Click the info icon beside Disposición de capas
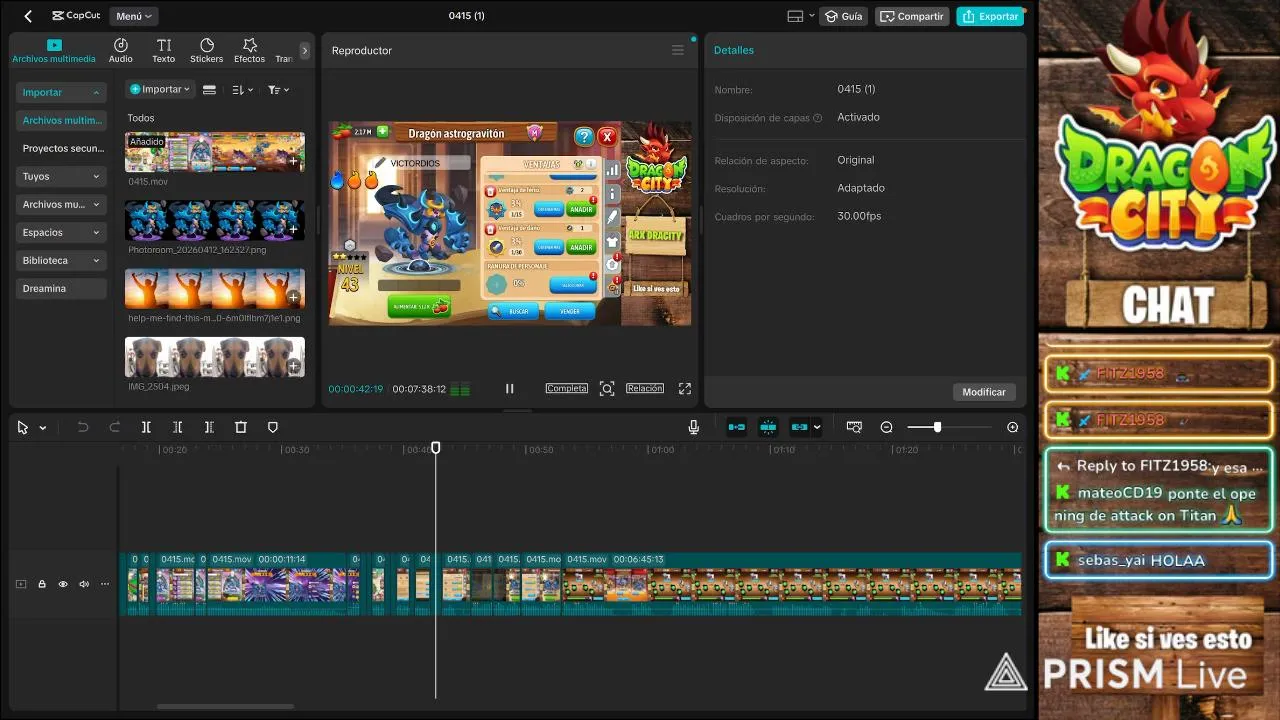This screenshot has width=1280, height=720. tap(818, 118)
